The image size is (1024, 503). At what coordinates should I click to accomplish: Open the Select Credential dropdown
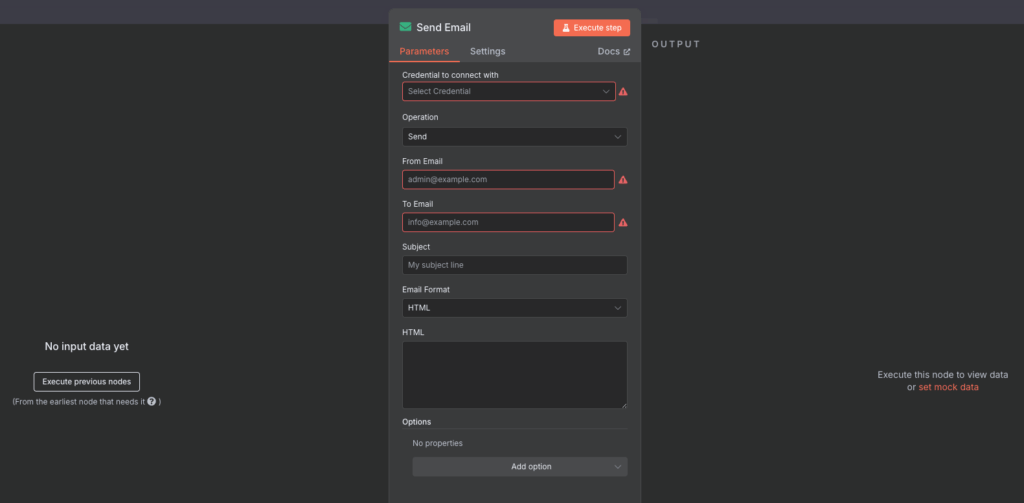508,91
